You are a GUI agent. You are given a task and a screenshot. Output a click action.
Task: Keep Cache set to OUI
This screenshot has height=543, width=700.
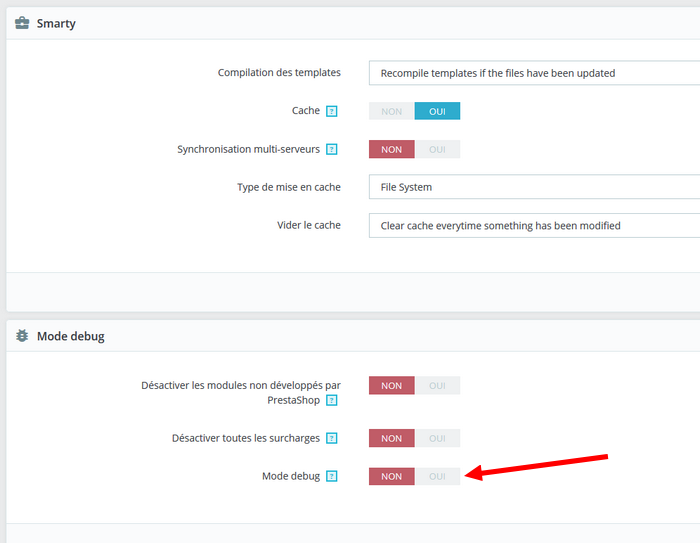(x=437, y=111)
